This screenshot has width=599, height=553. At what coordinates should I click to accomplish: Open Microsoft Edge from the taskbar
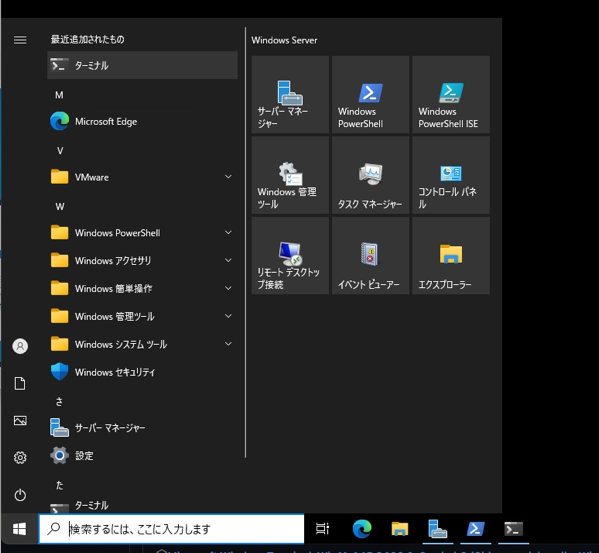(362, 529)
